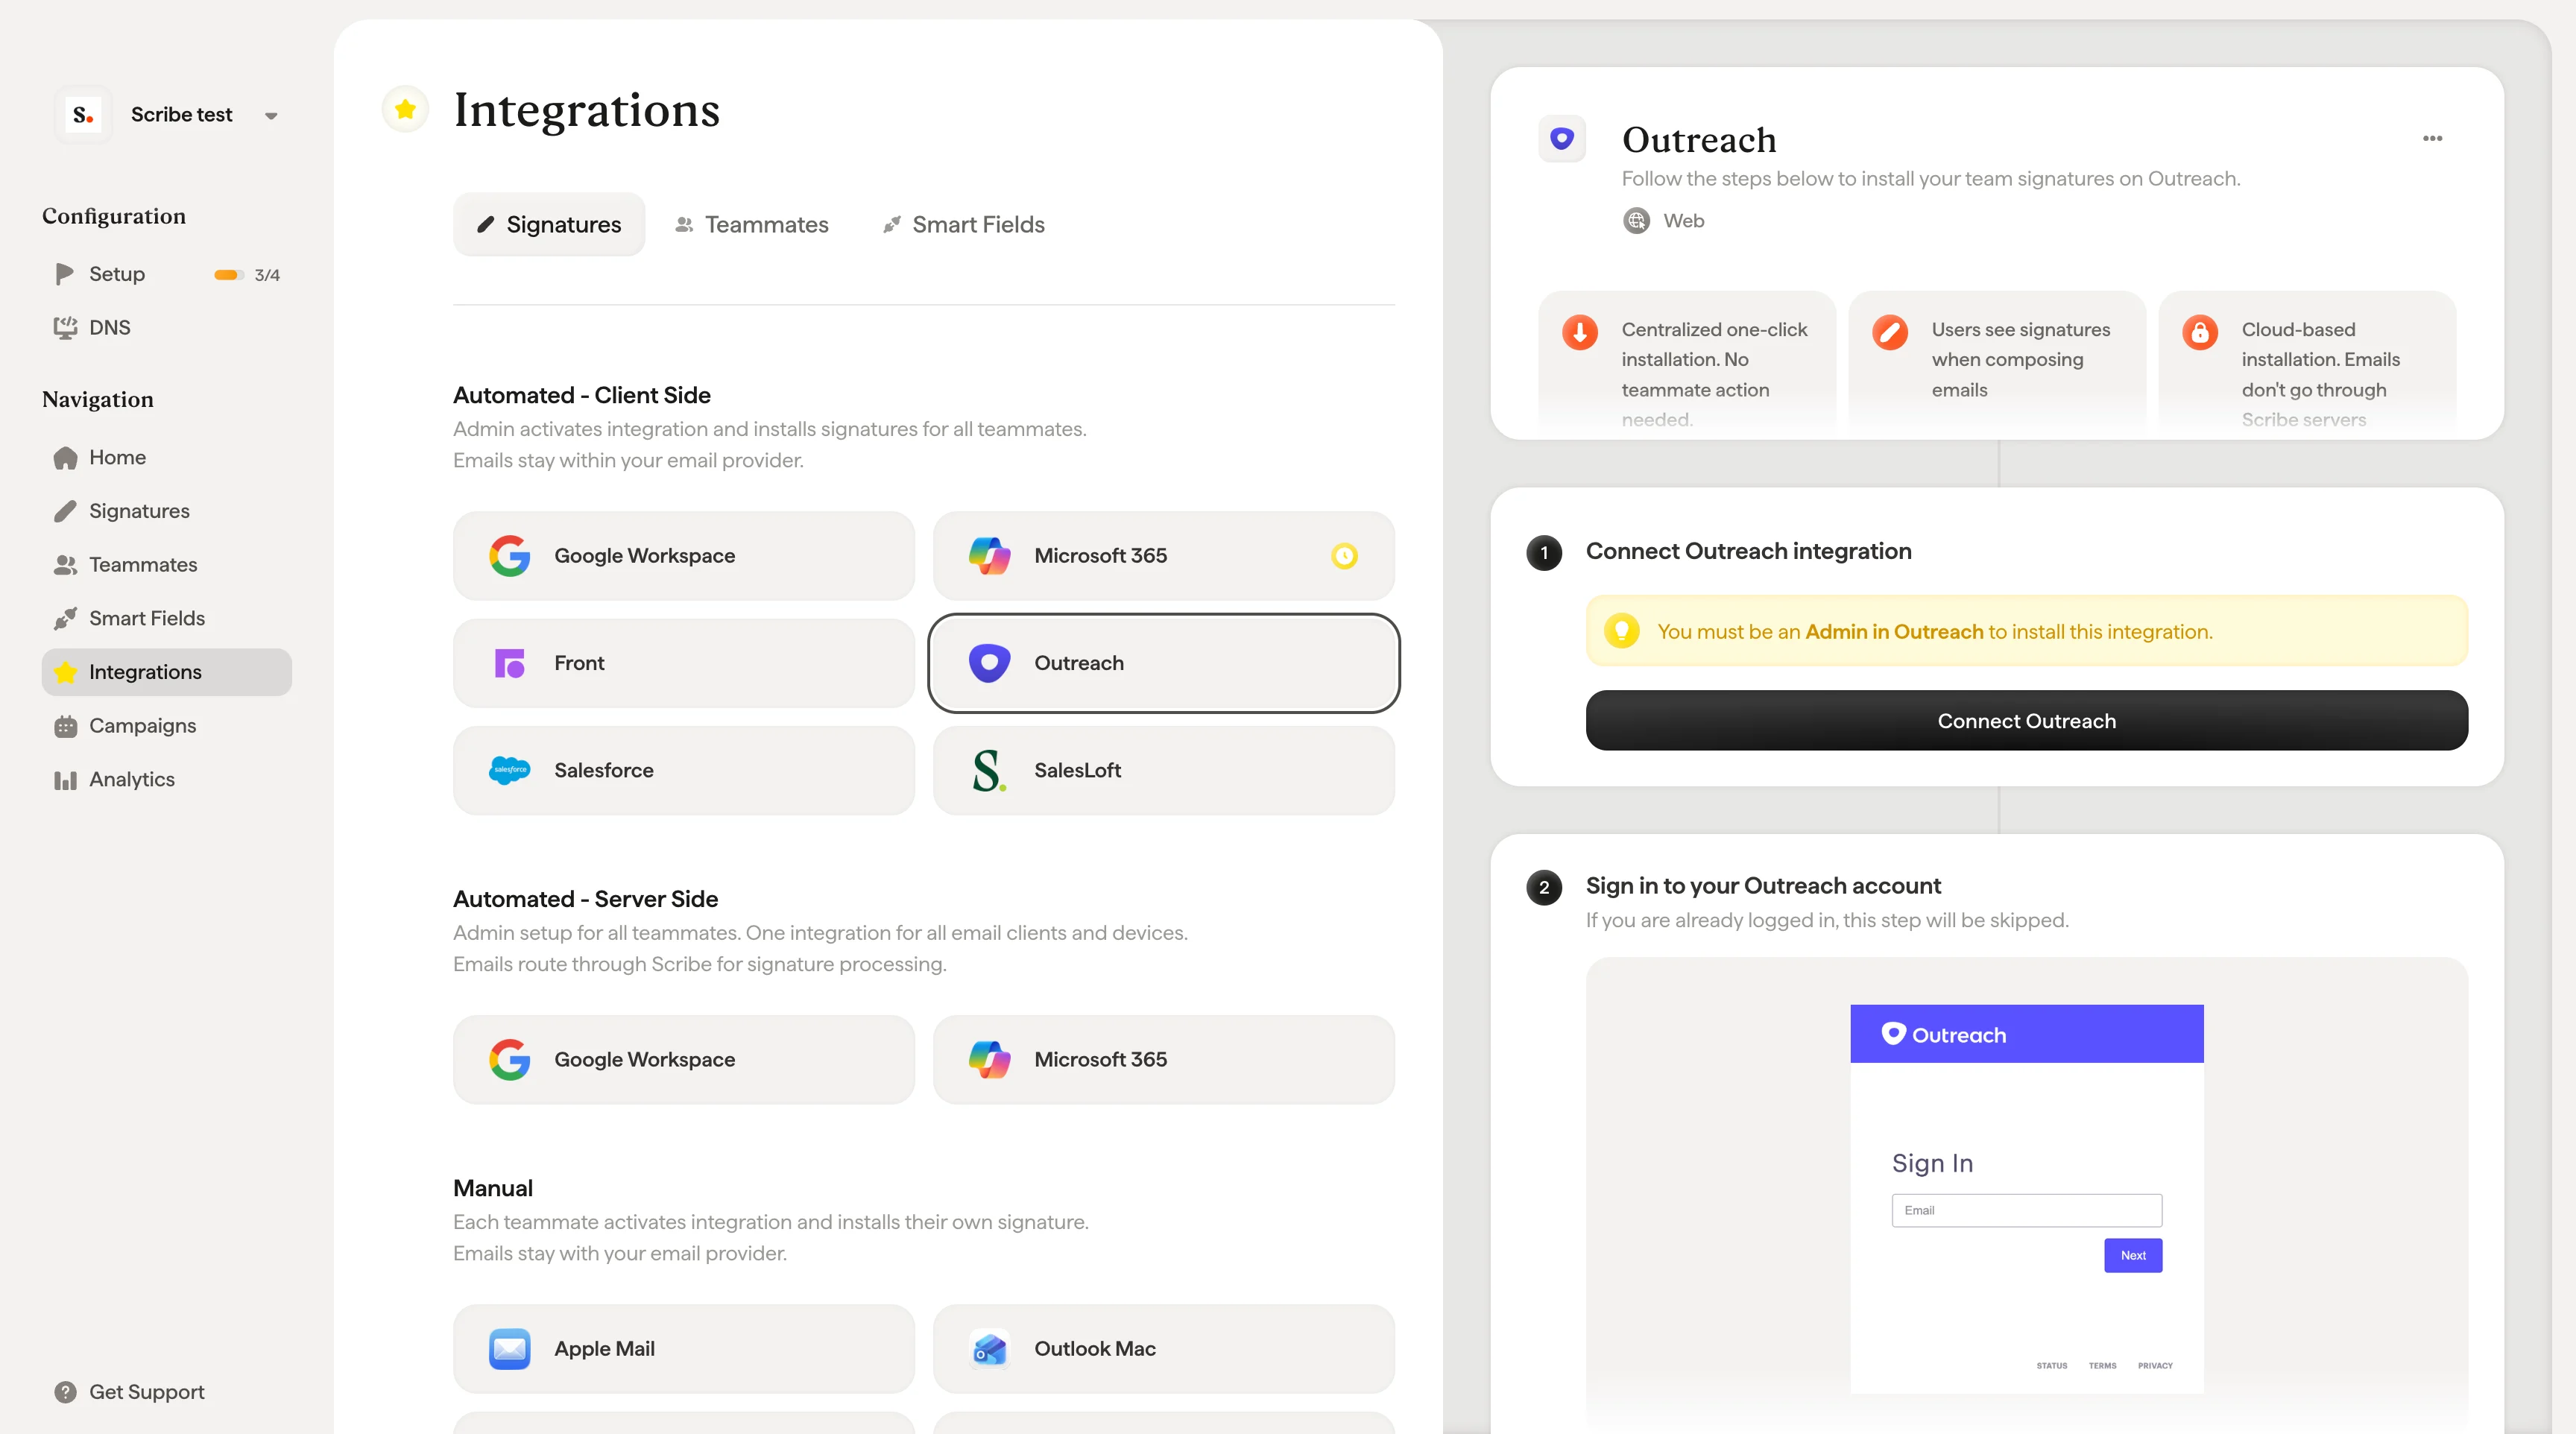
Task: Open the Scribe test workspace dropdown arrow
Action: [x=271, y=116]
